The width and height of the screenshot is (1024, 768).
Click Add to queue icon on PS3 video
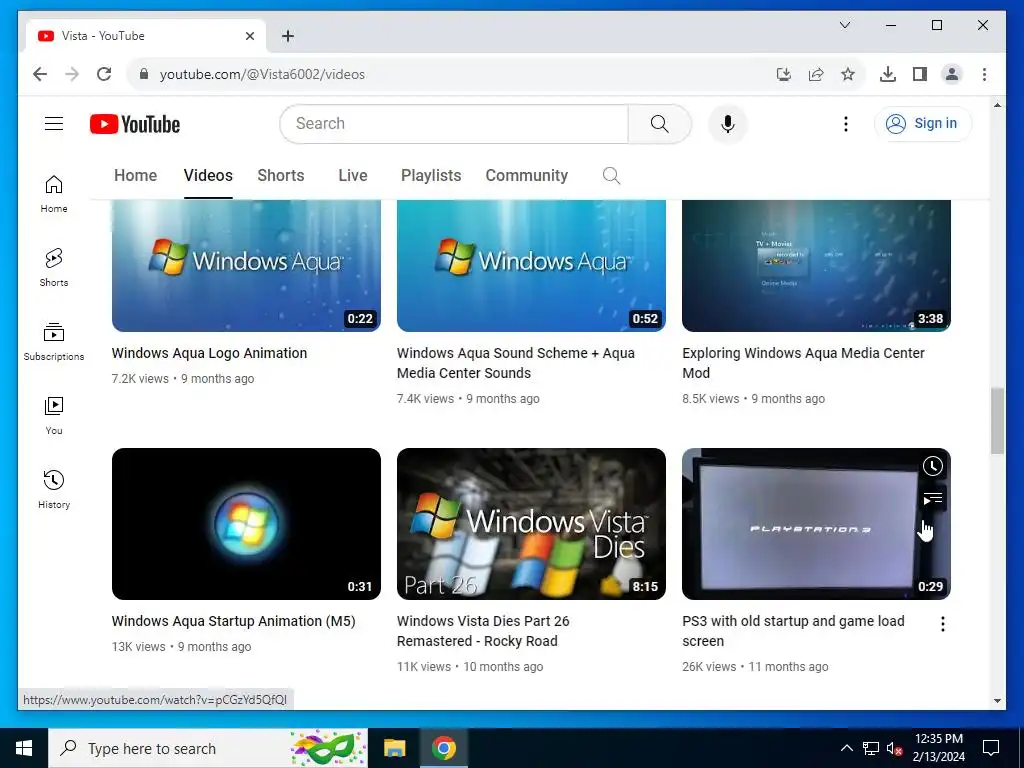[933, 500]
